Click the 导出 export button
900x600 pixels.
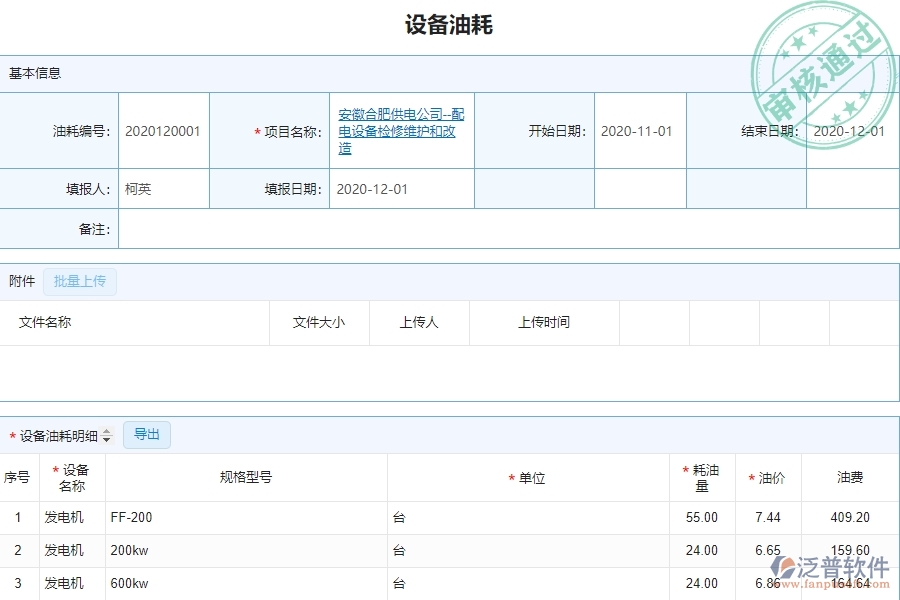(x=147, y=434)
